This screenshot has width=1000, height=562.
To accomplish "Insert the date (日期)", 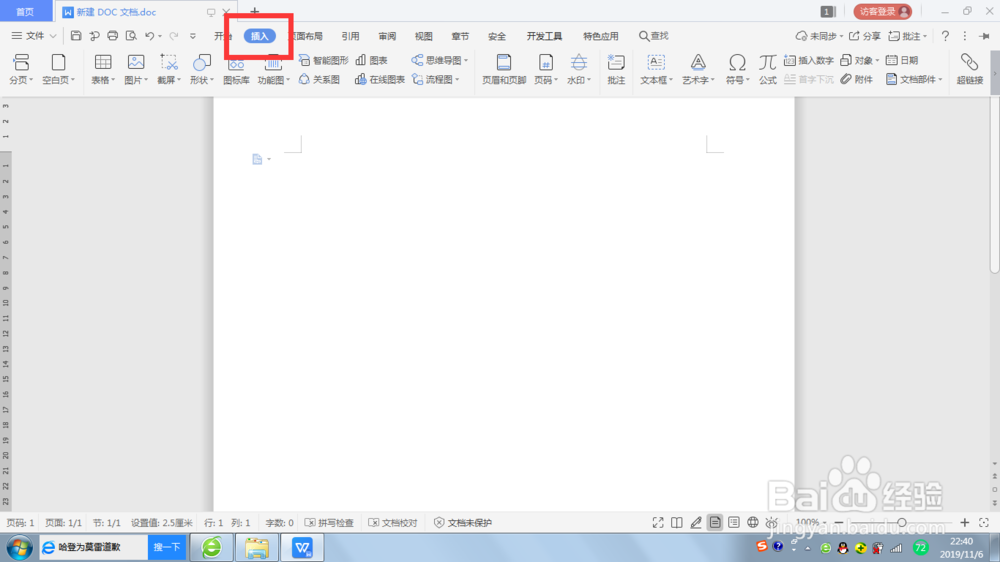I will coord(902,60).
